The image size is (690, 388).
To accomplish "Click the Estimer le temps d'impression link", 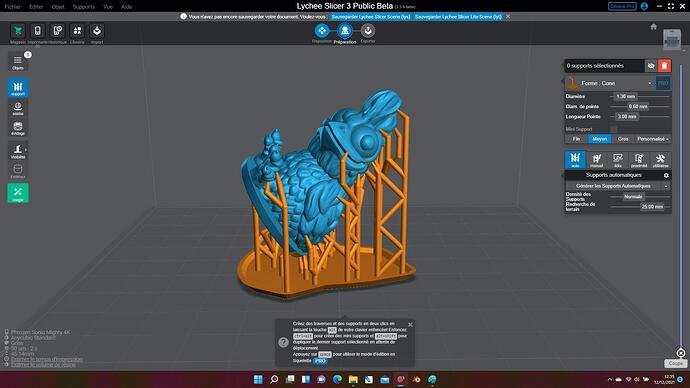I will [x=47, y=359].
